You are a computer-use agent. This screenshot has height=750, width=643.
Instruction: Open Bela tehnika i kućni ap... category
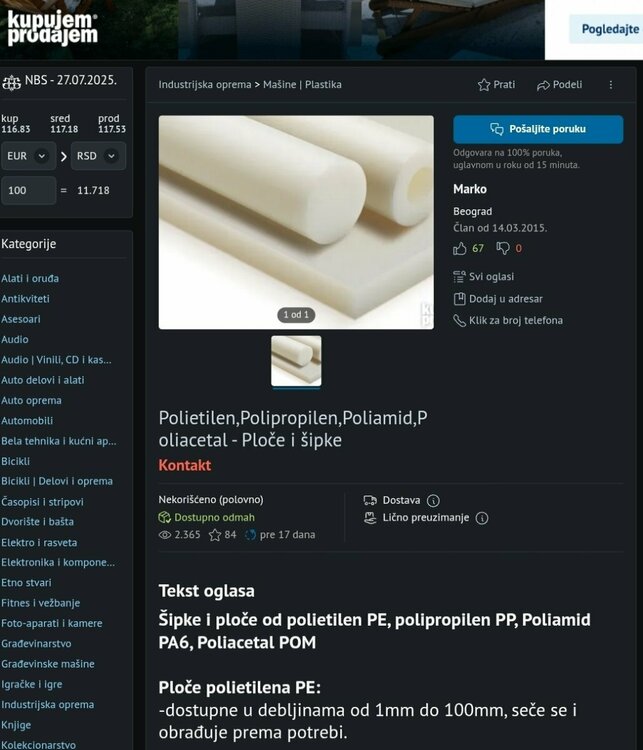coord(59,441)
